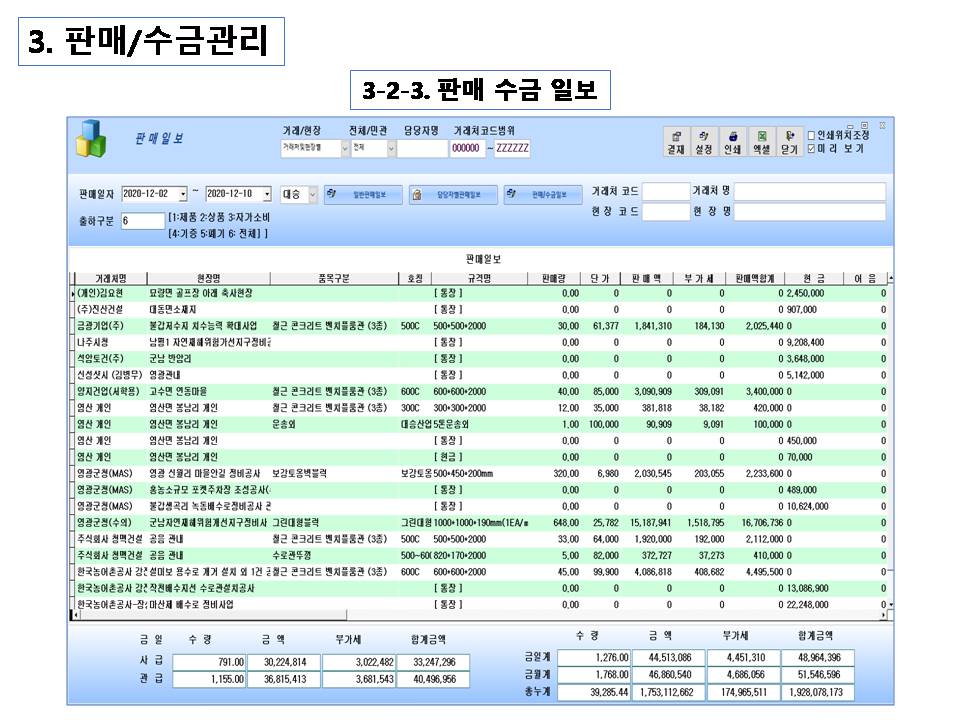Click cash value 22,248,000
The width and height of the screenshot is (960, 720).
(807, 605)
